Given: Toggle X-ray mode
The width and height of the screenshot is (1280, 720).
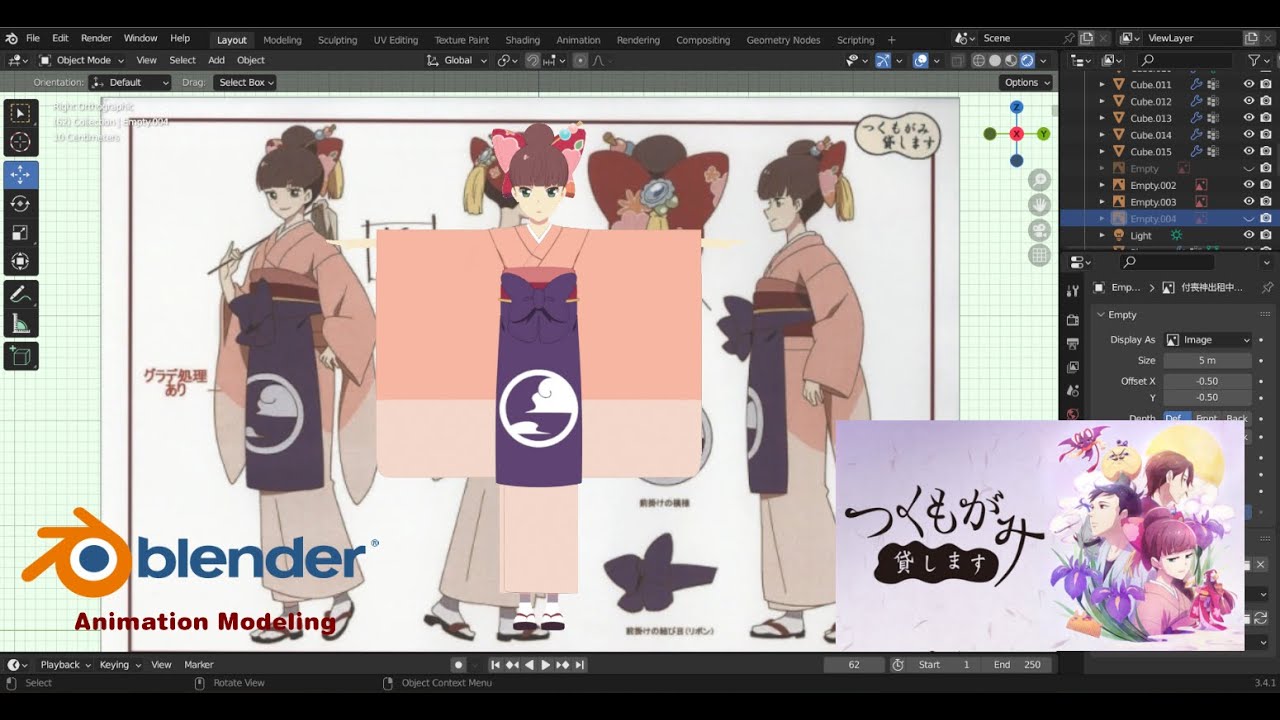Looking at the screenshot, I should click(957, 61).
